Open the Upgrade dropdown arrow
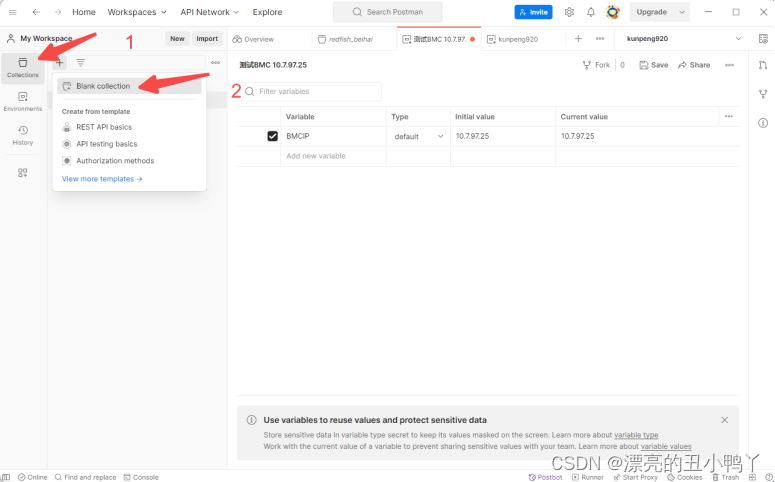Image resolution: width=775 pixels, height=482 pixels. pos(682,12)
